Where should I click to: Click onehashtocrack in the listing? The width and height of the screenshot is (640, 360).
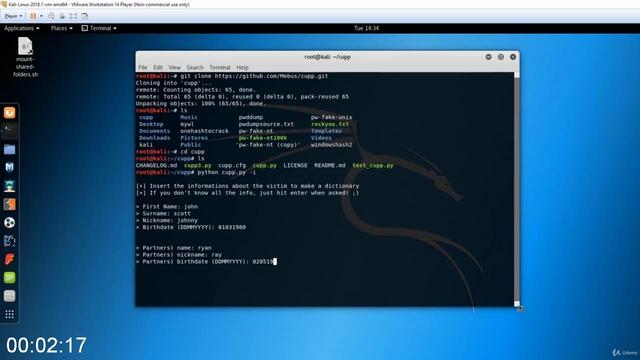pyautogui.click(x=204, y=131)
